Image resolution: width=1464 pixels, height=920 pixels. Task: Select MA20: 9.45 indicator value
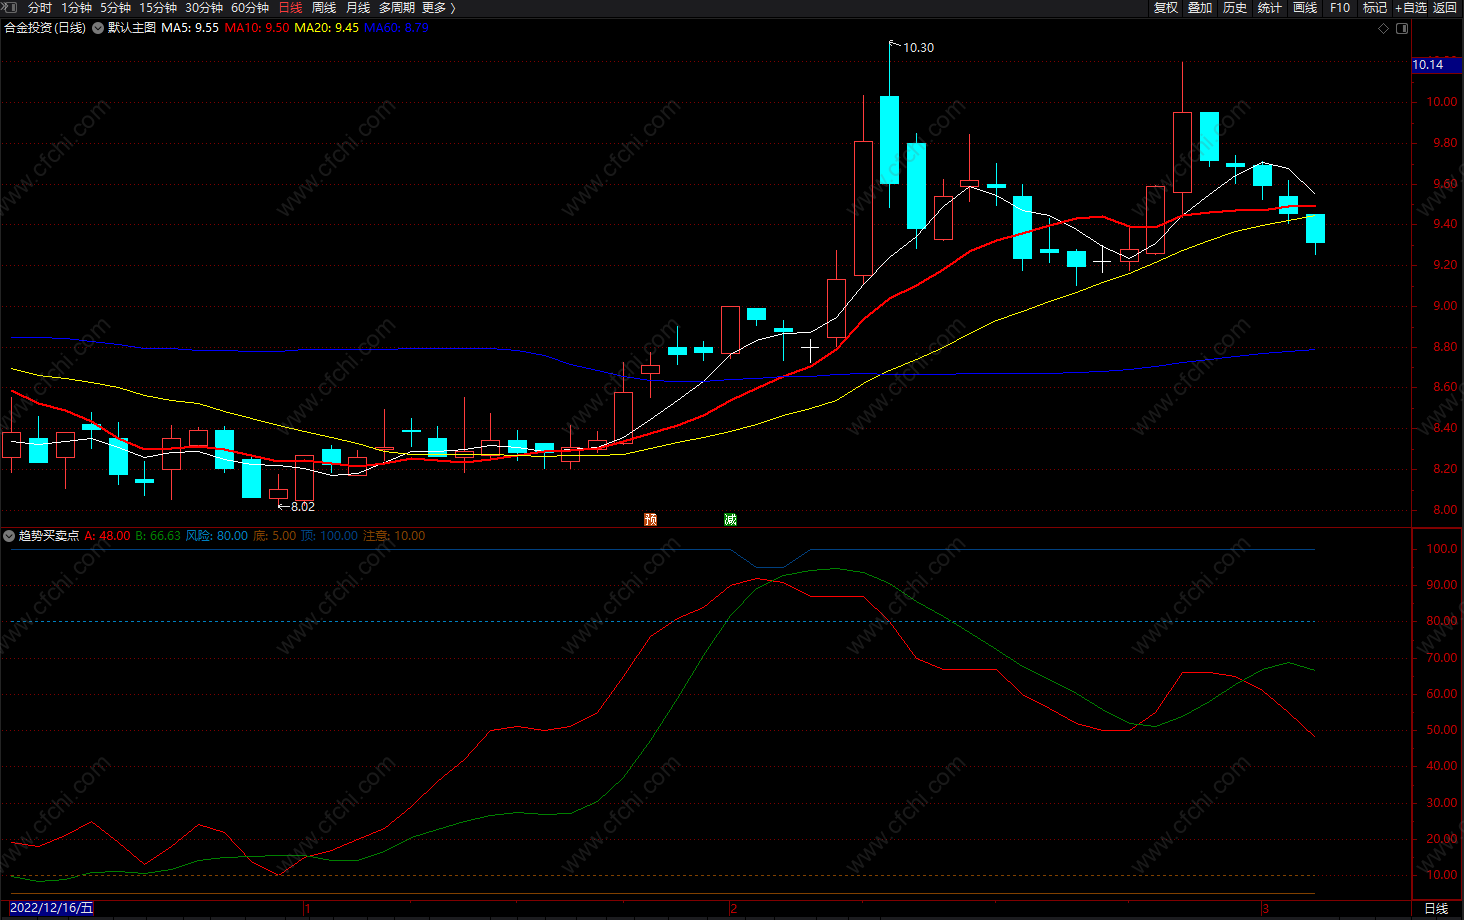click(327, 28)
